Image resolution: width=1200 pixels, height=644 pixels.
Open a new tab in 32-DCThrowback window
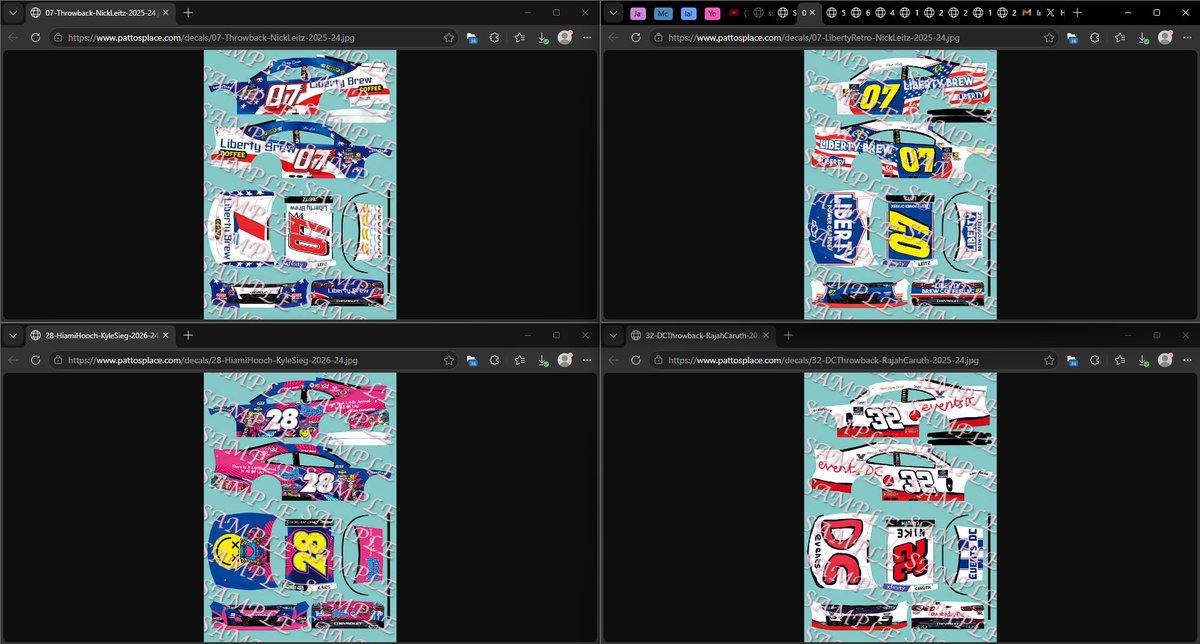tap(788, 335)
